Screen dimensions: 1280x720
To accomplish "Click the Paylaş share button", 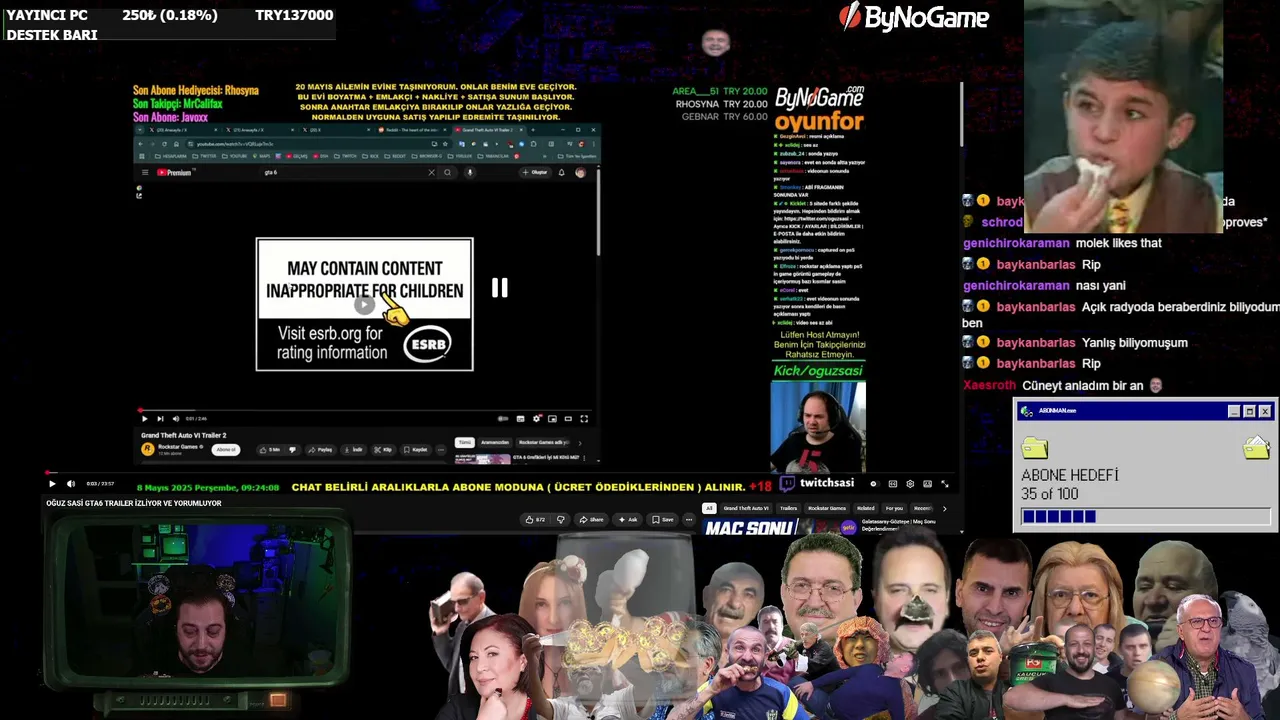I will [321, 450].
